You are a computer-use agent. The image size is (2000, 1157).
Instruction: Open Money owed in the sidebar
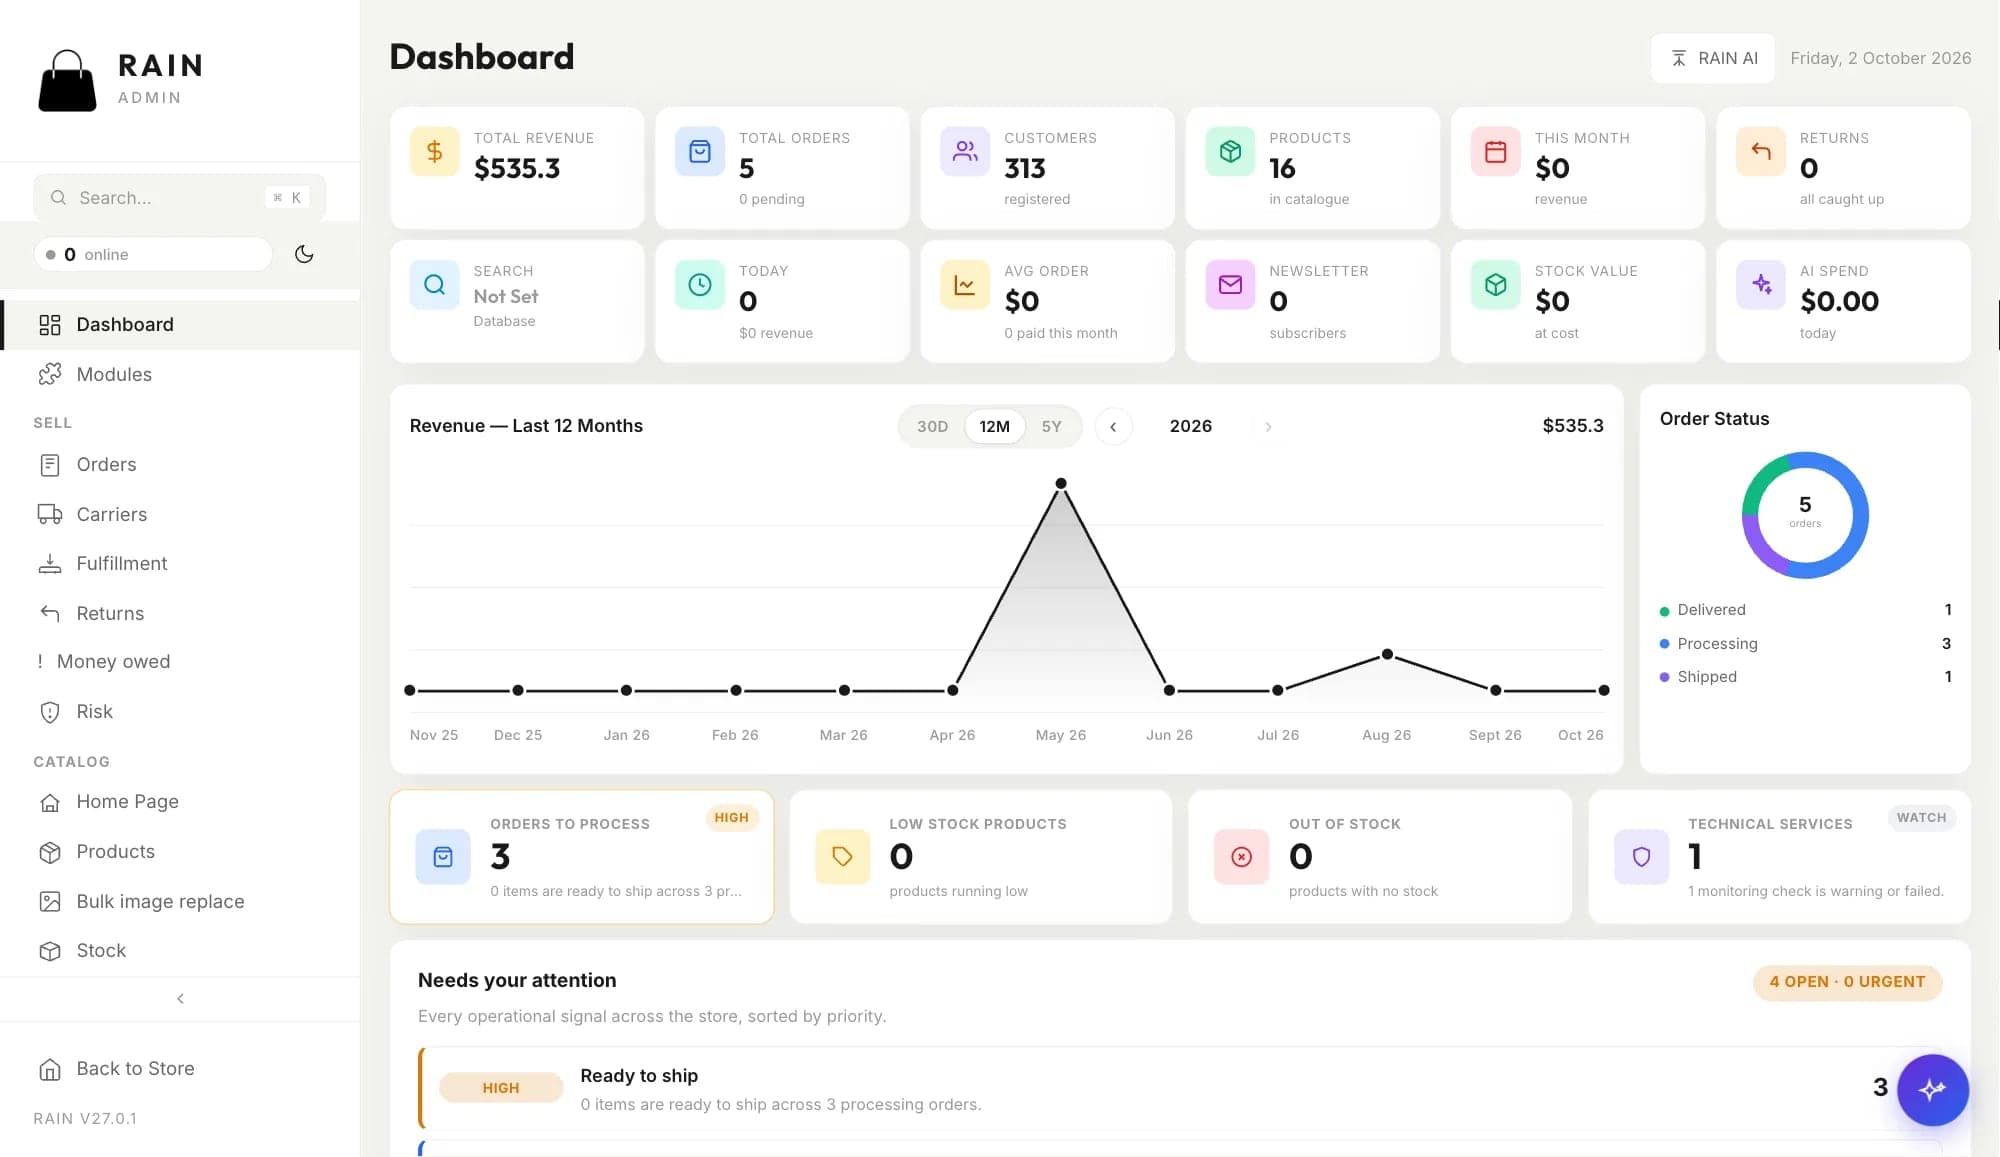pyautogui.click(x=180, y=661)
